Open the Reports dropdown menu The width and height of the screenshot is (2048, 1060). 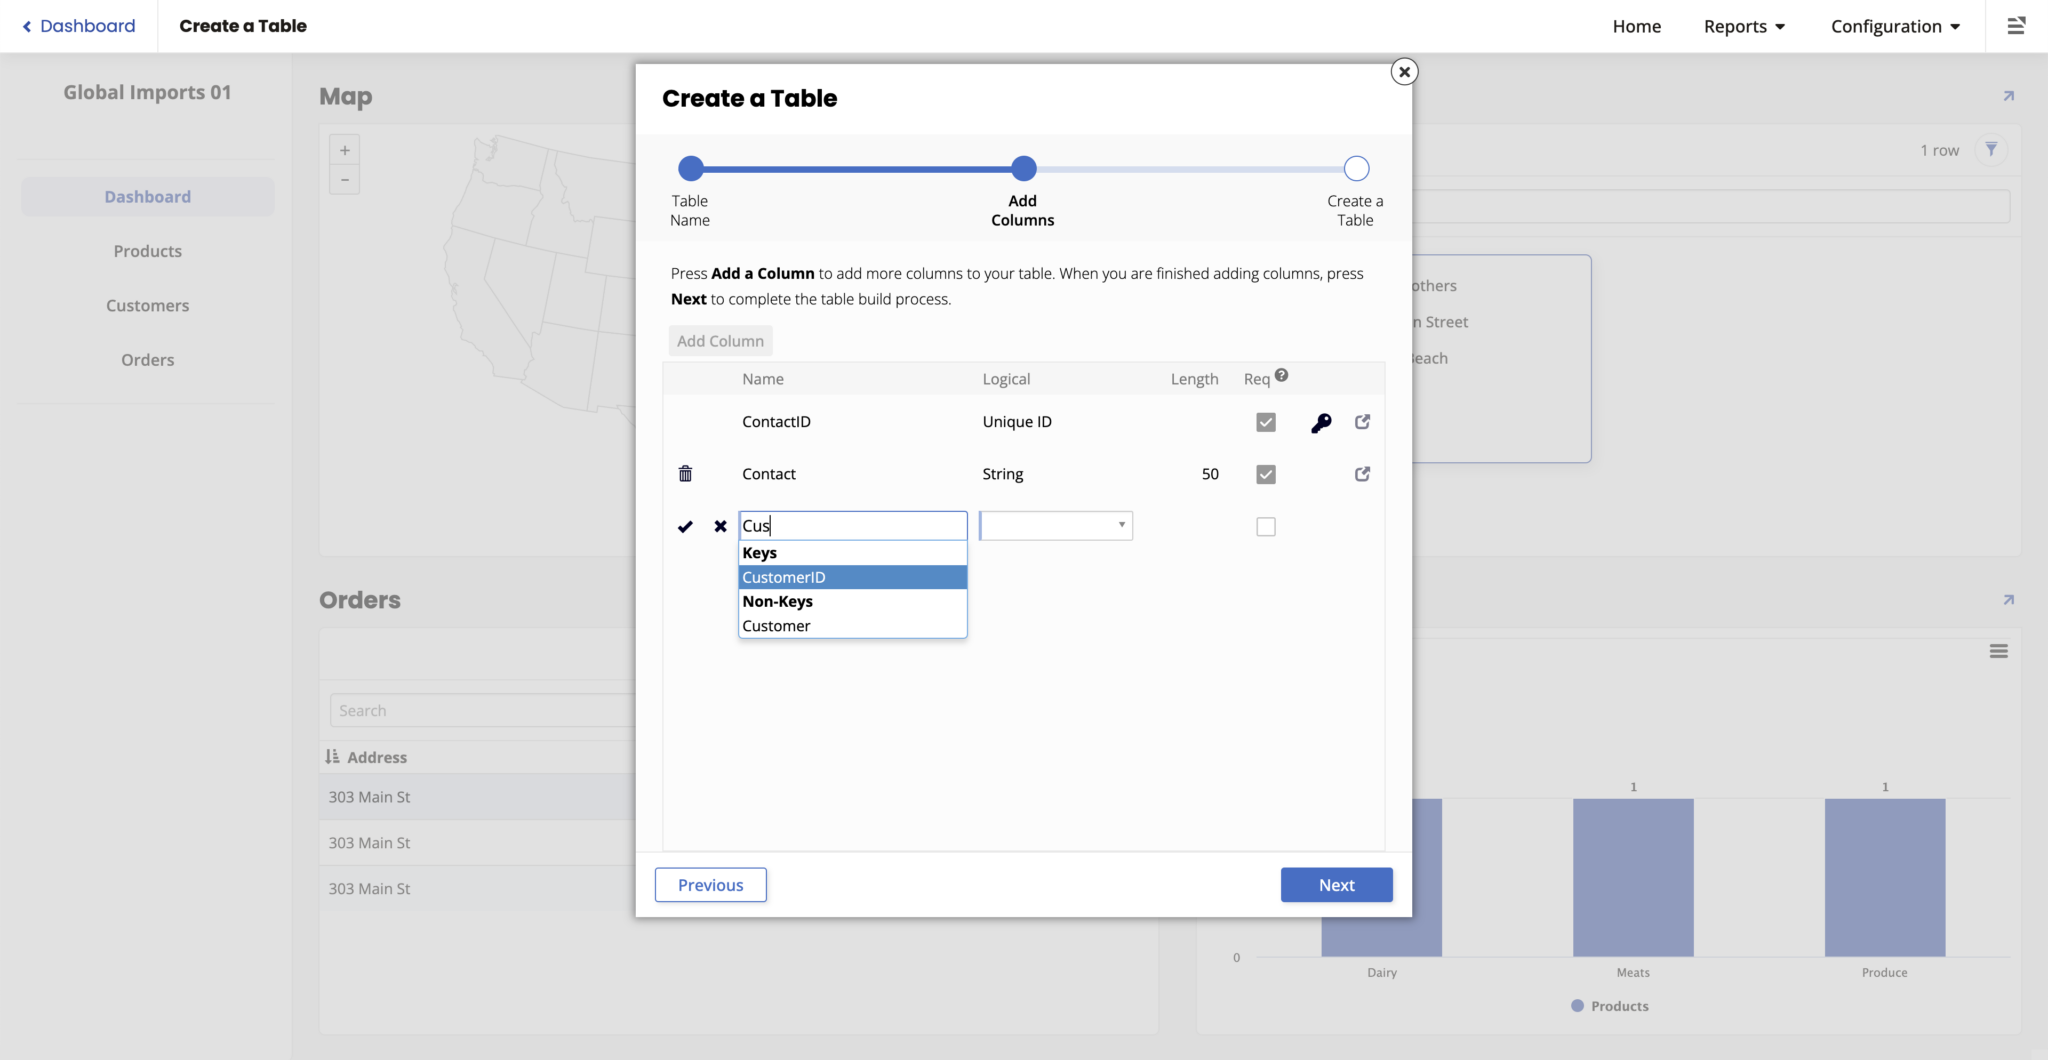(1743, 26)
